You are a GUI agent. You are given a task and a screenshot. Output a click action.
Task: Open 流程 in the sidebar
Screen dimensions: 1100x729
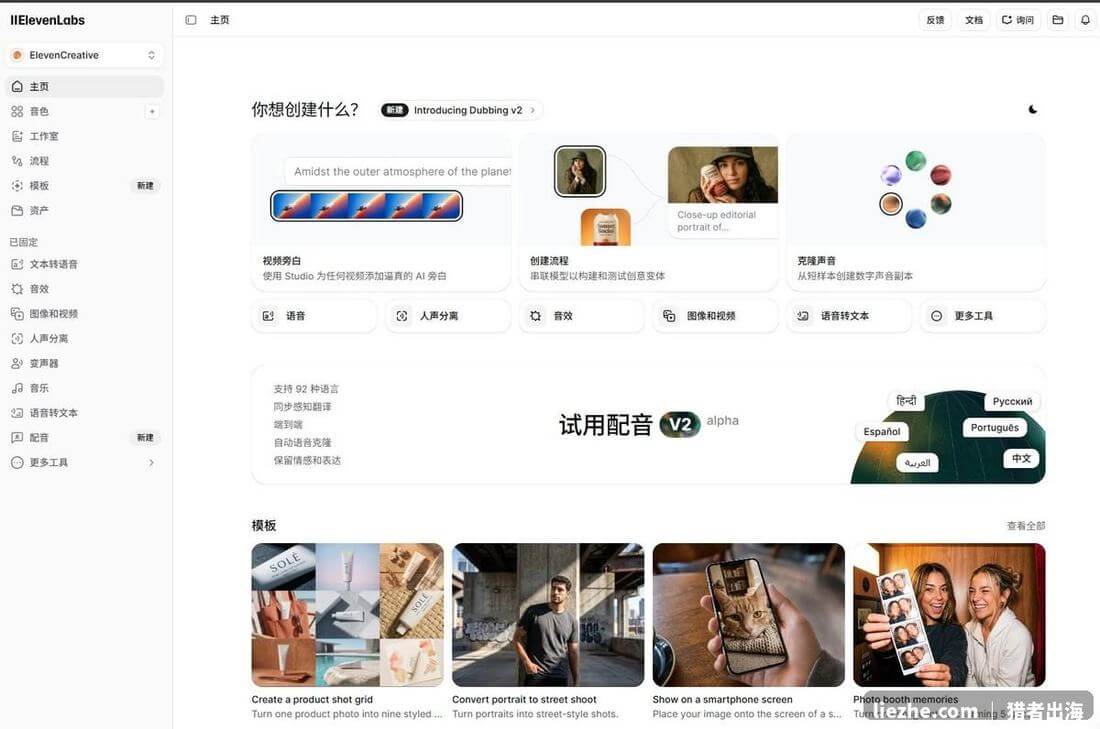pyautogui.click(x=84, y=161)
